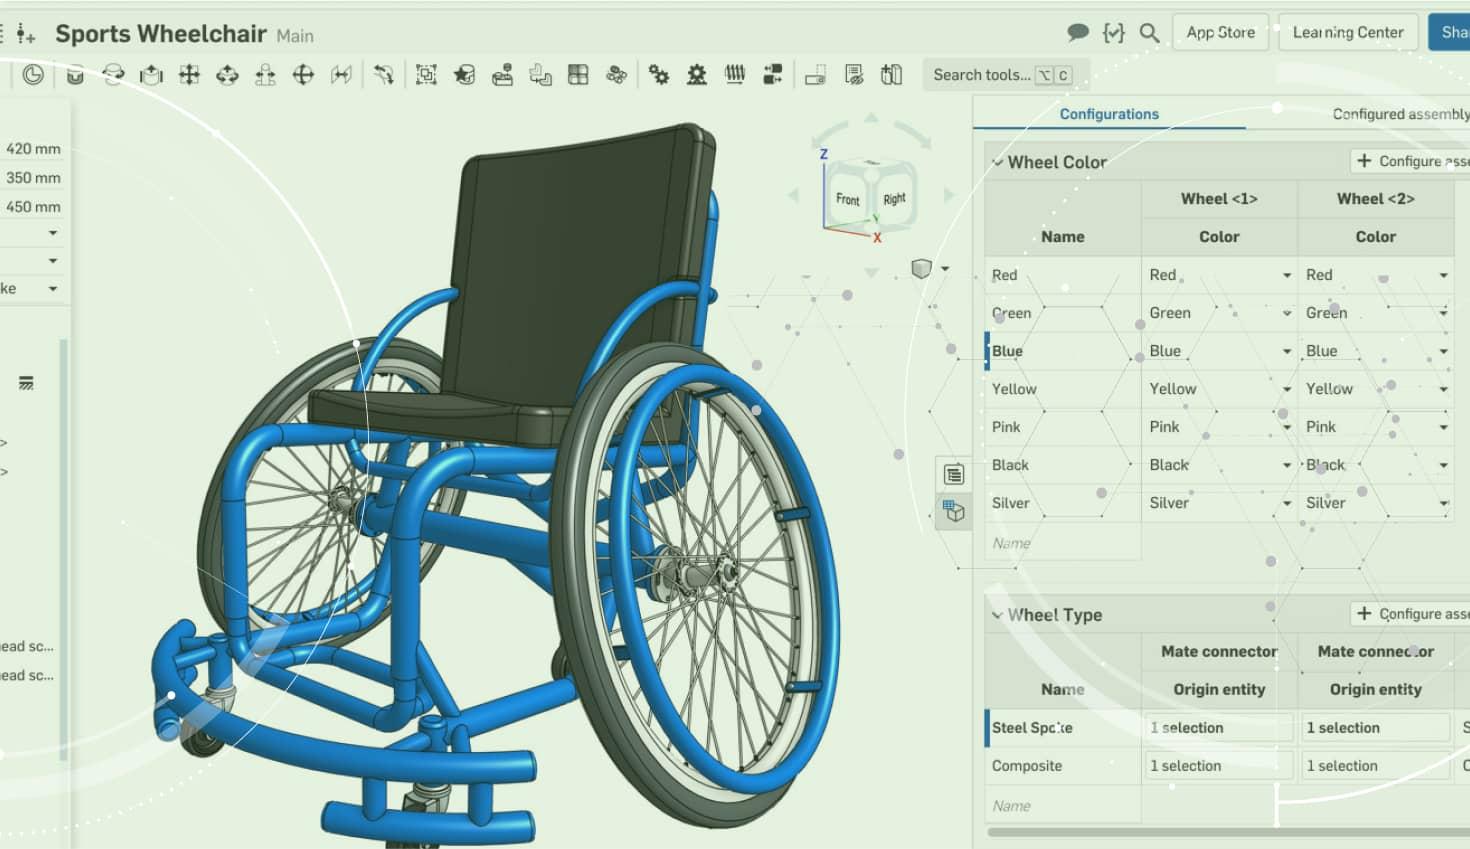Open the list panel icon beside configurations
This screenshot has height=849, width=1470.
[x=954, y=474]
